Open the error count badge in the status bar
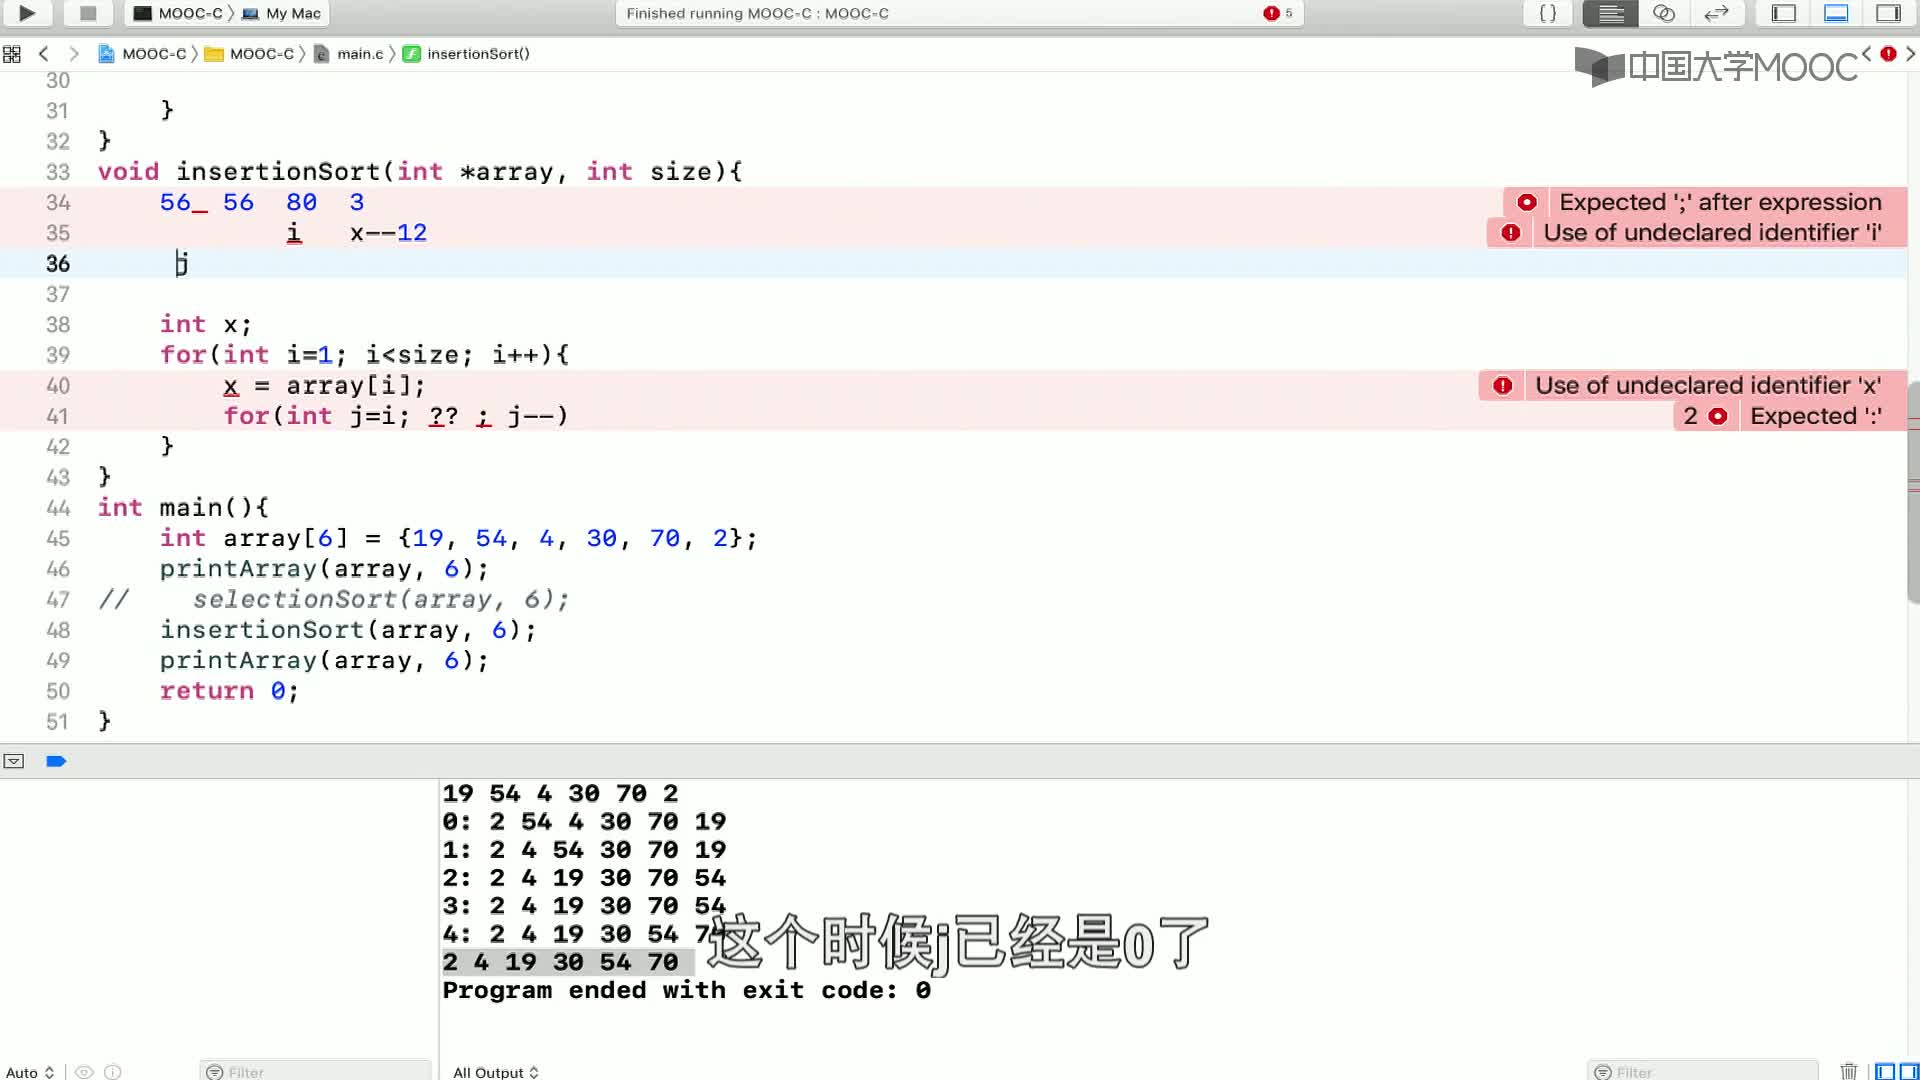The image size is (1920, 1080). click(1278, 13)
